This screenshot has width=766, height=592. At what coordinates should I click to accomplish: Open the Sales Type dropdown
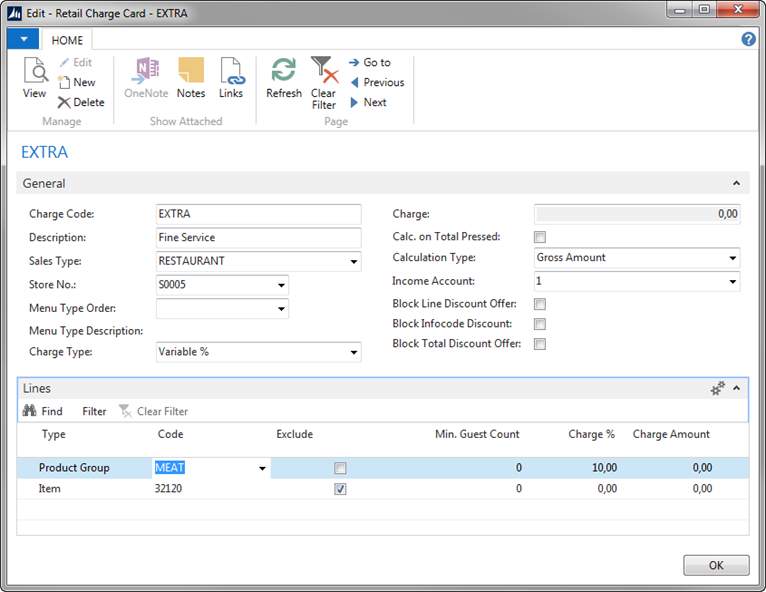(354, 263)
